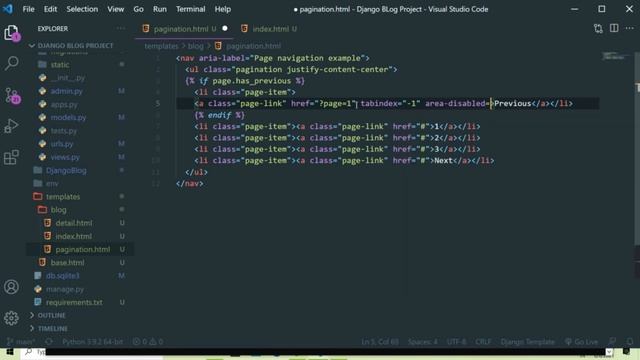Click the VS Code logo in title bar
640x360 pixels.
coord(8,9)
